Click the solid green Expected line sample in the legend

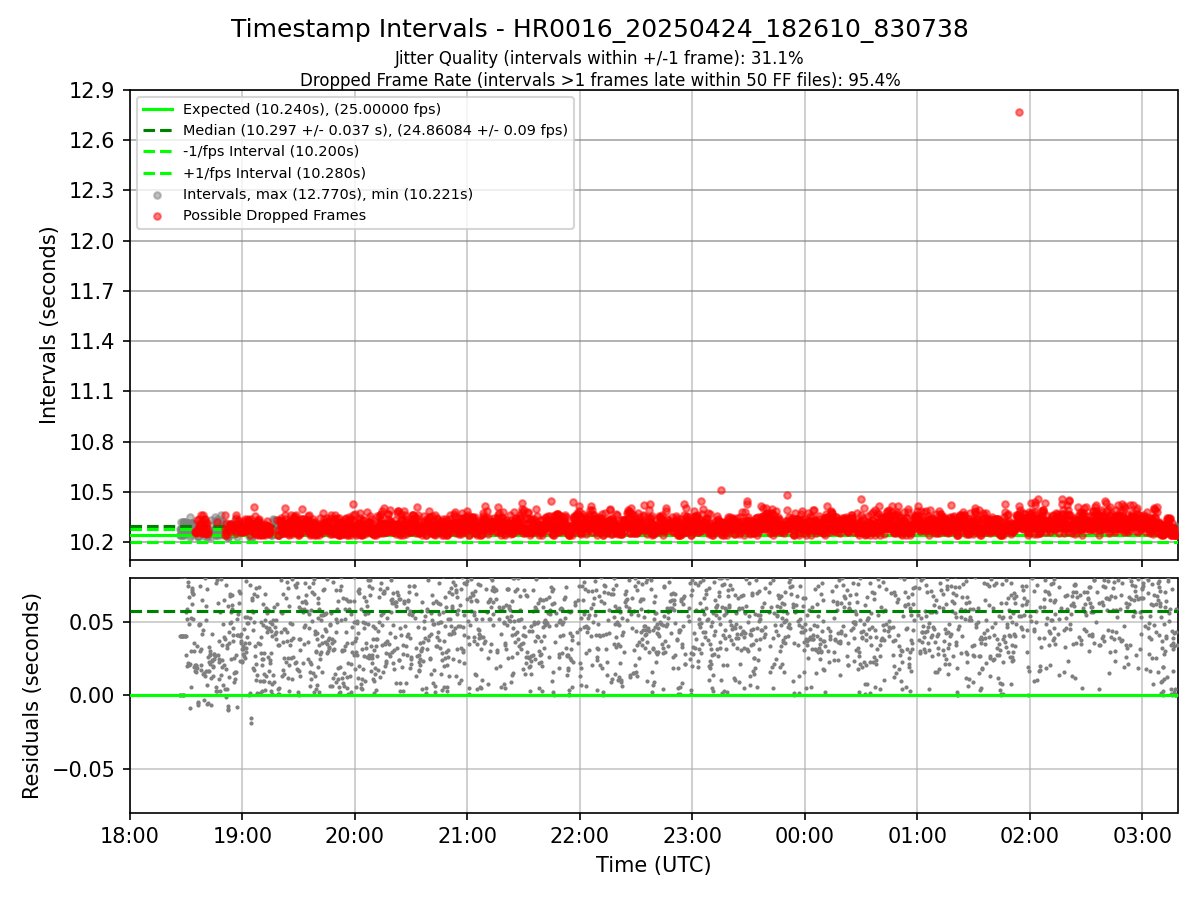point(157,109)
